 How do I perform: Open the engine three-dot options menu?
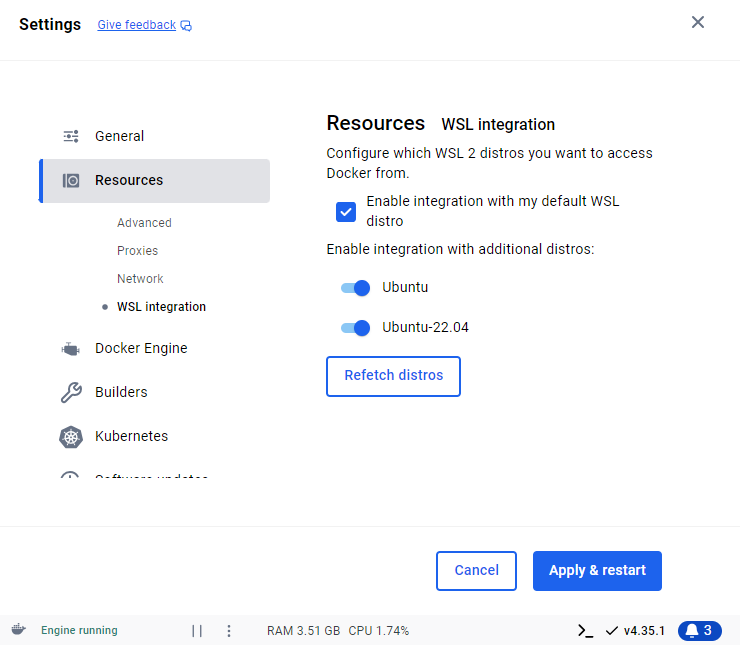pos(229,631)
